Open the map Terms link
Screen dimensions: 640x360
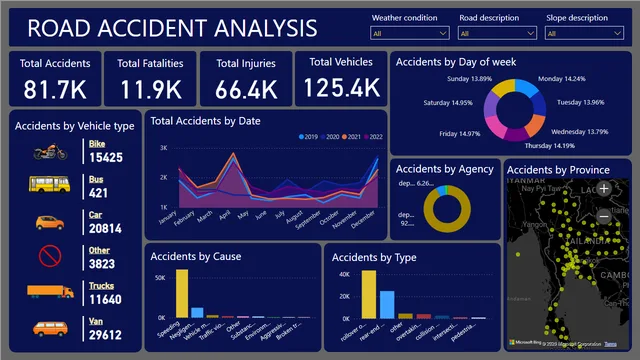(611, 344)
